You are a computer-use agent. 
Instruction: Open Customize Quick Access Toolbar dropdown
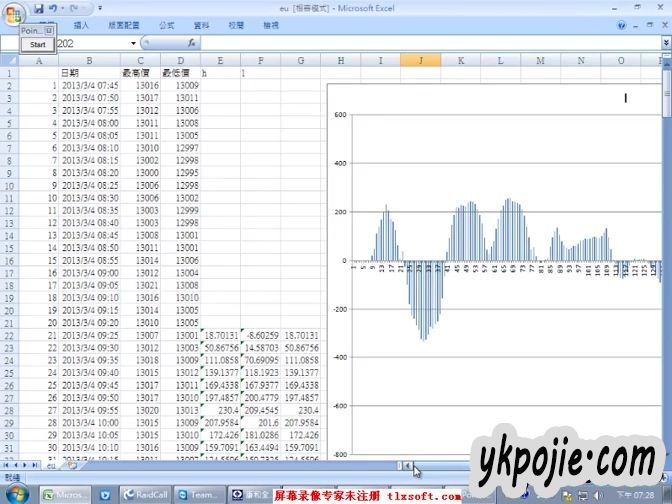[x=99, y=8]
